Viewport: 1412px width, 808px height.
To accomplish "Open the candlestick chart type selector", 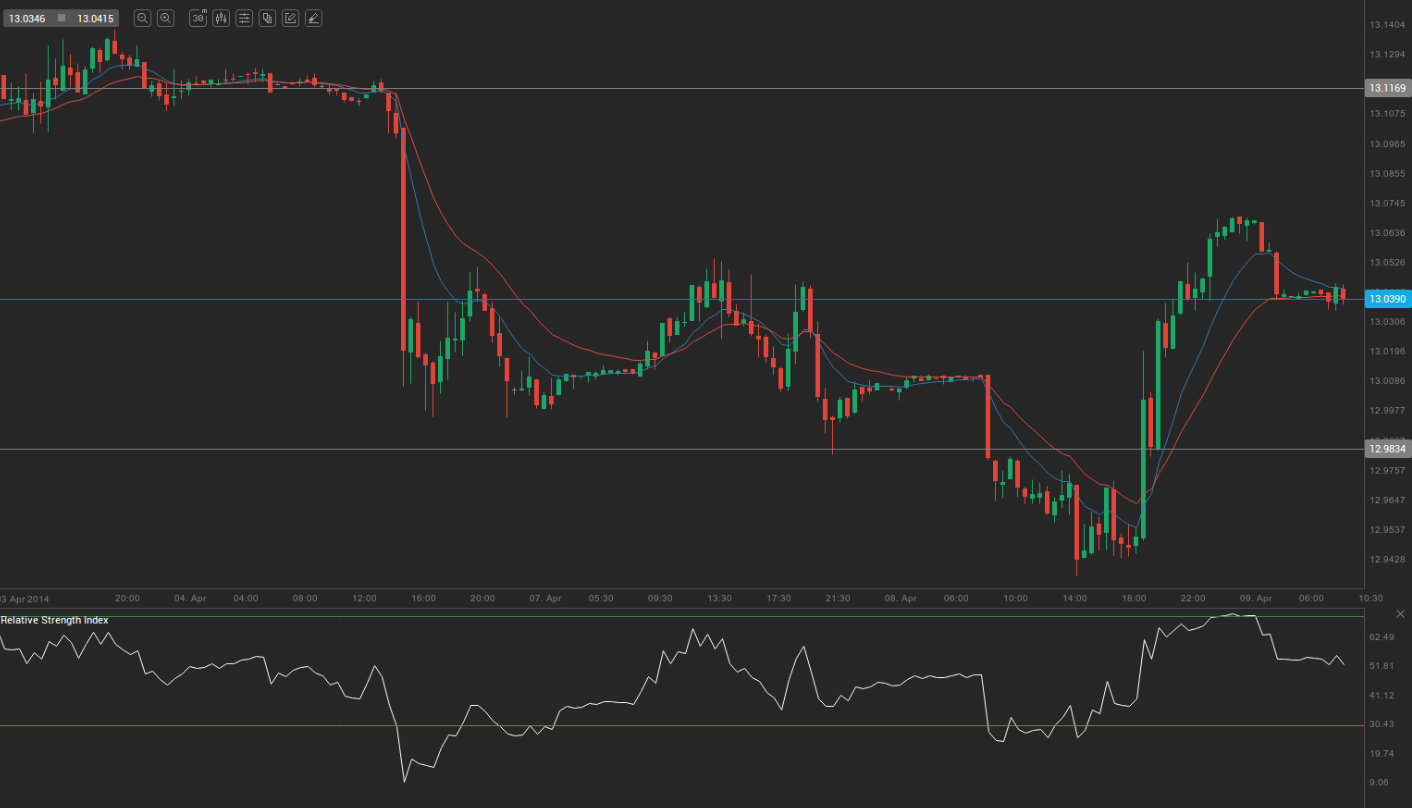I will pyautogui.click(x=221, y=18).
